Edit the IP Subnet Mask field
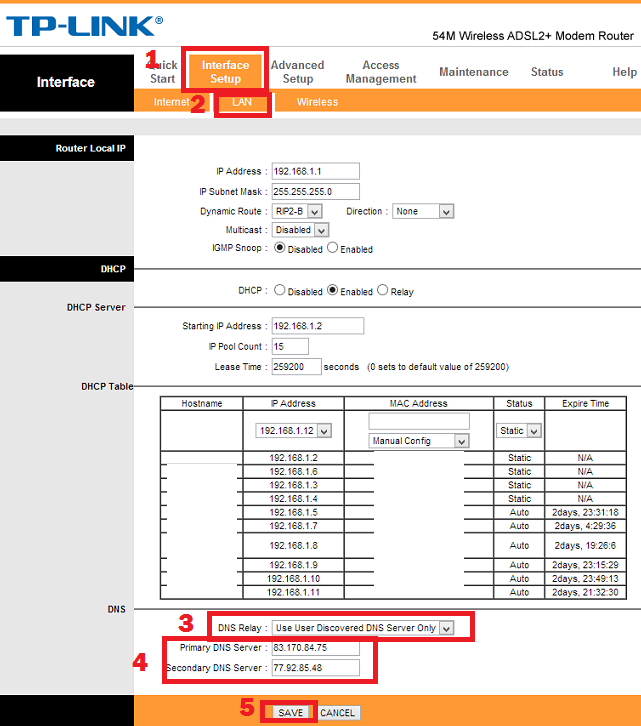Viewport: 641px width, 726px height. click(x=315, y=192)
